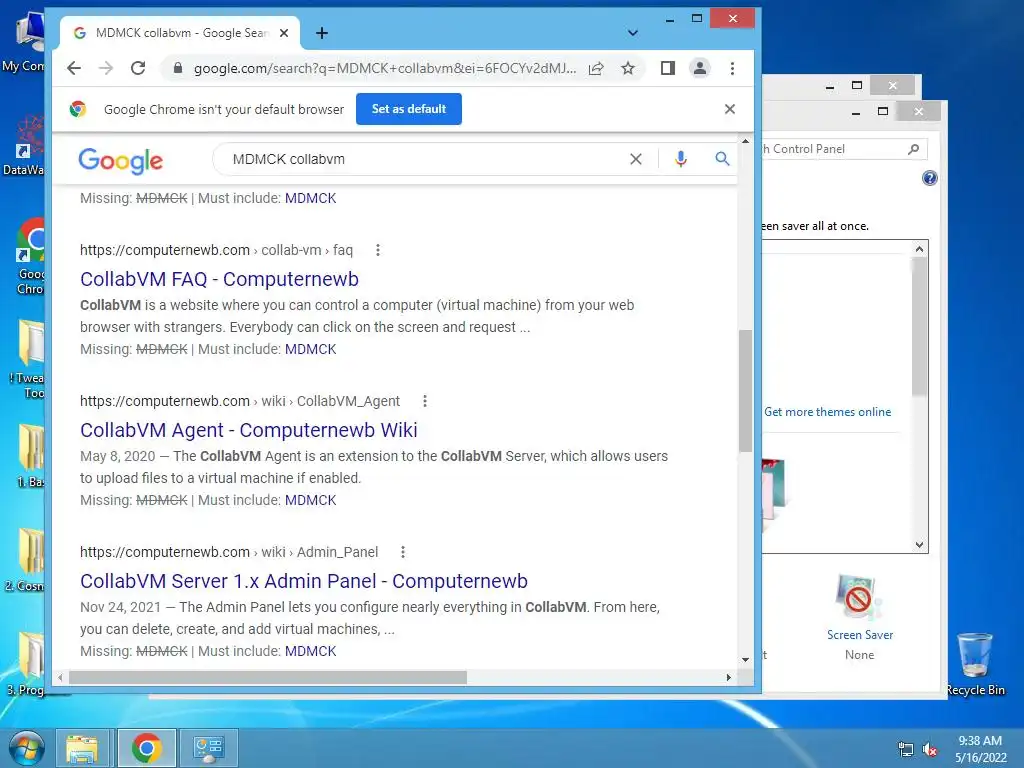
Task: Select the DataWa desktop shortcut
Action: tap(25, 145)
